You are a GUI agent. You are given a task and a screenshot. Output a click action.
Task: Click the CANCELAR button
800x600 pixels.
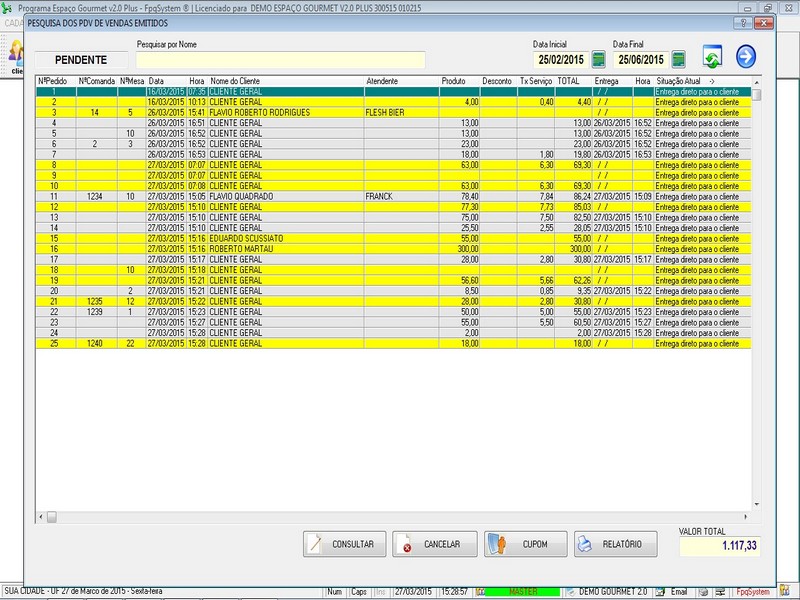(x=435, y=544)
